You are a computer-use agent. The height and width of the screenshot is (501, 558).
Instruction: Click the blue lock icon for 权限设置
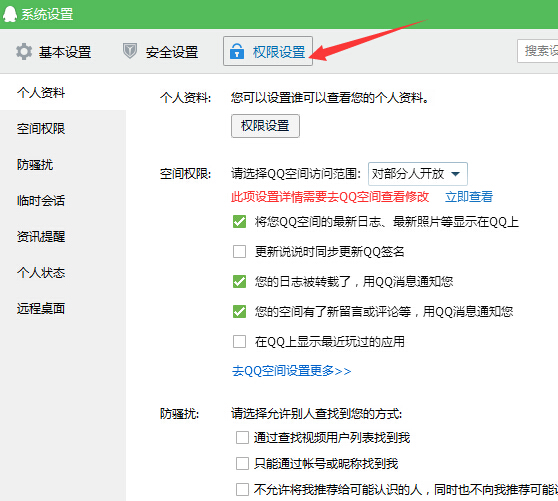(x=237, y=51)
